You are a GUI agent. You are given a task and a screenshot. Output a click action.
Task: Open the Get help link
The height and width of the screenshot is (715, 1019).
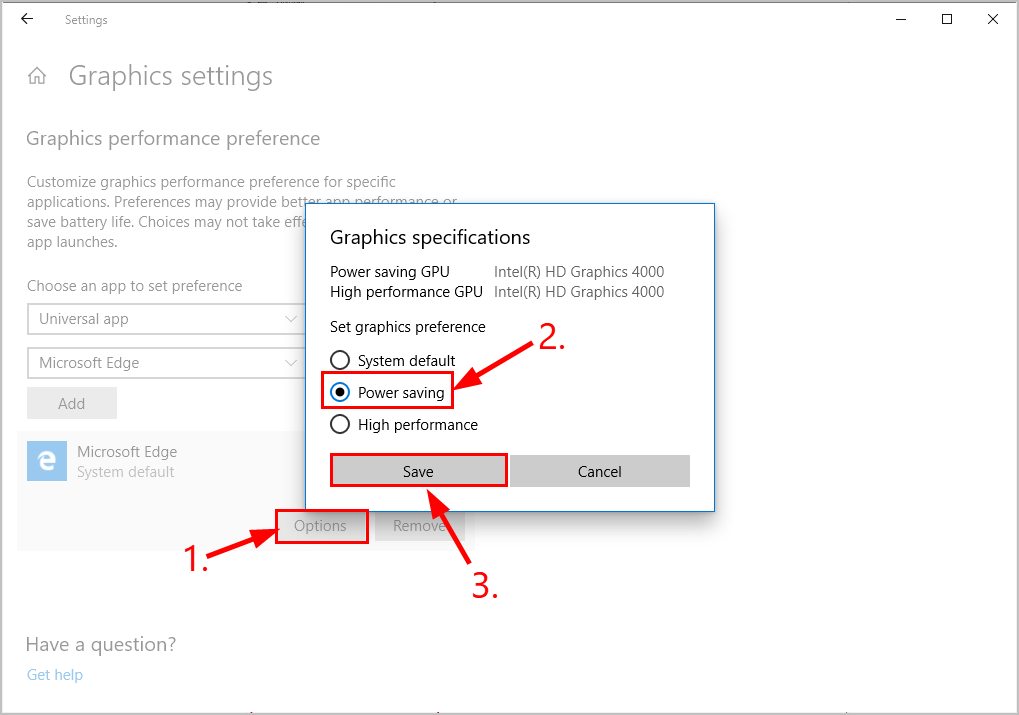[x=55, y=675]
